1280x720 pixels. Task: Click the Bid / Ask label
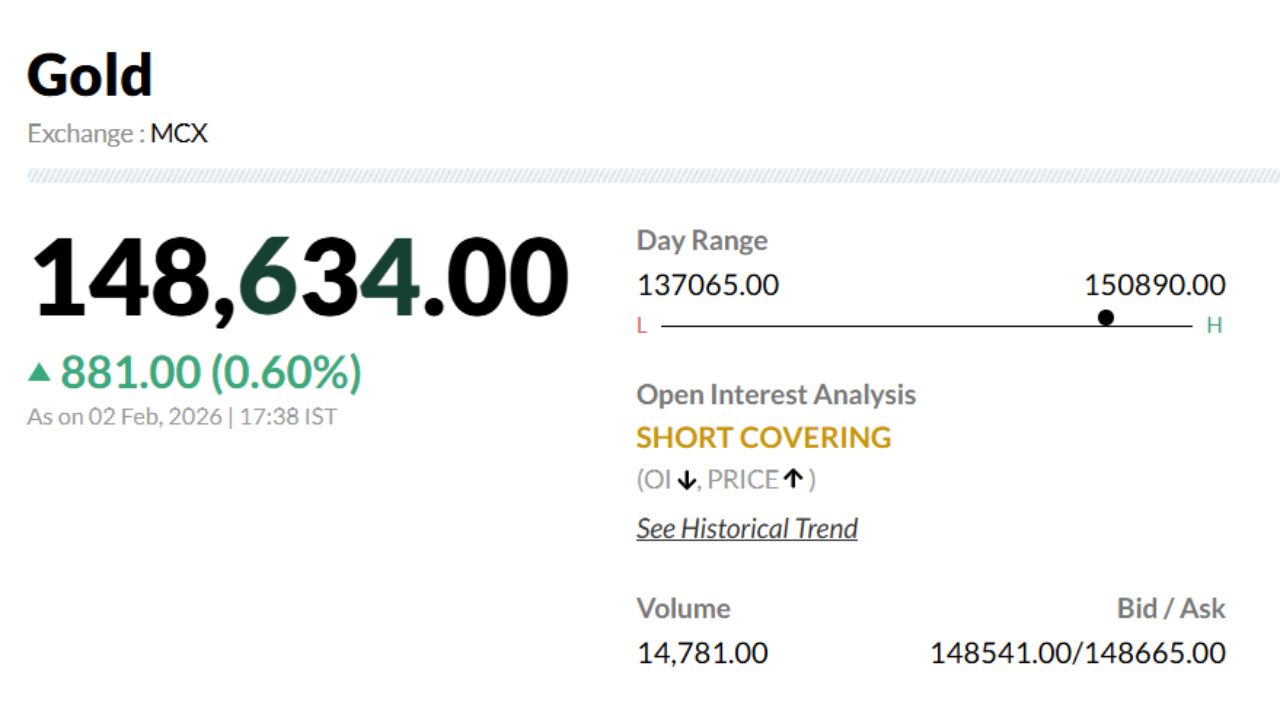[1170, 608]
